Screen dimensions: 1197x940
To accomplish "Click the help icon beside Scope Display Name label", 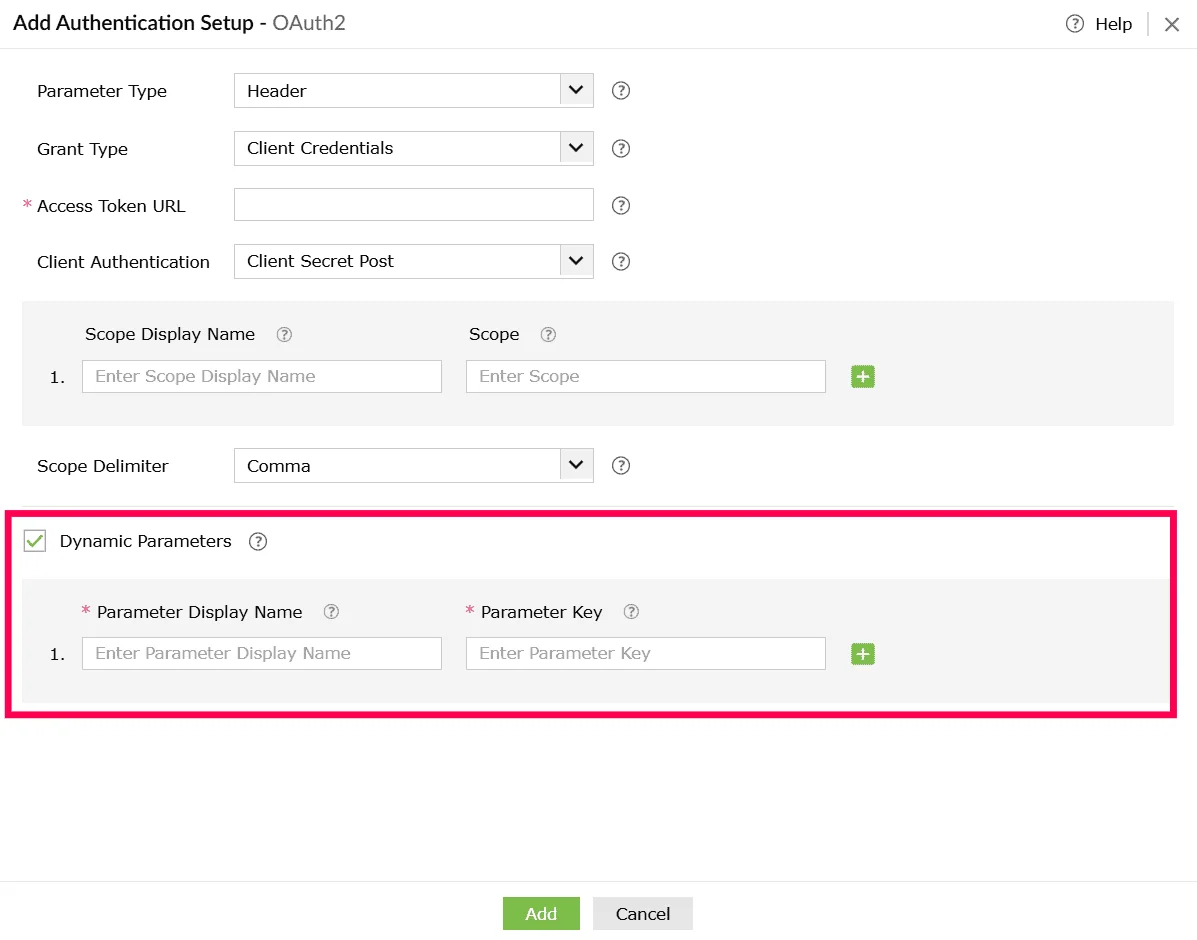I will (284, 334).
